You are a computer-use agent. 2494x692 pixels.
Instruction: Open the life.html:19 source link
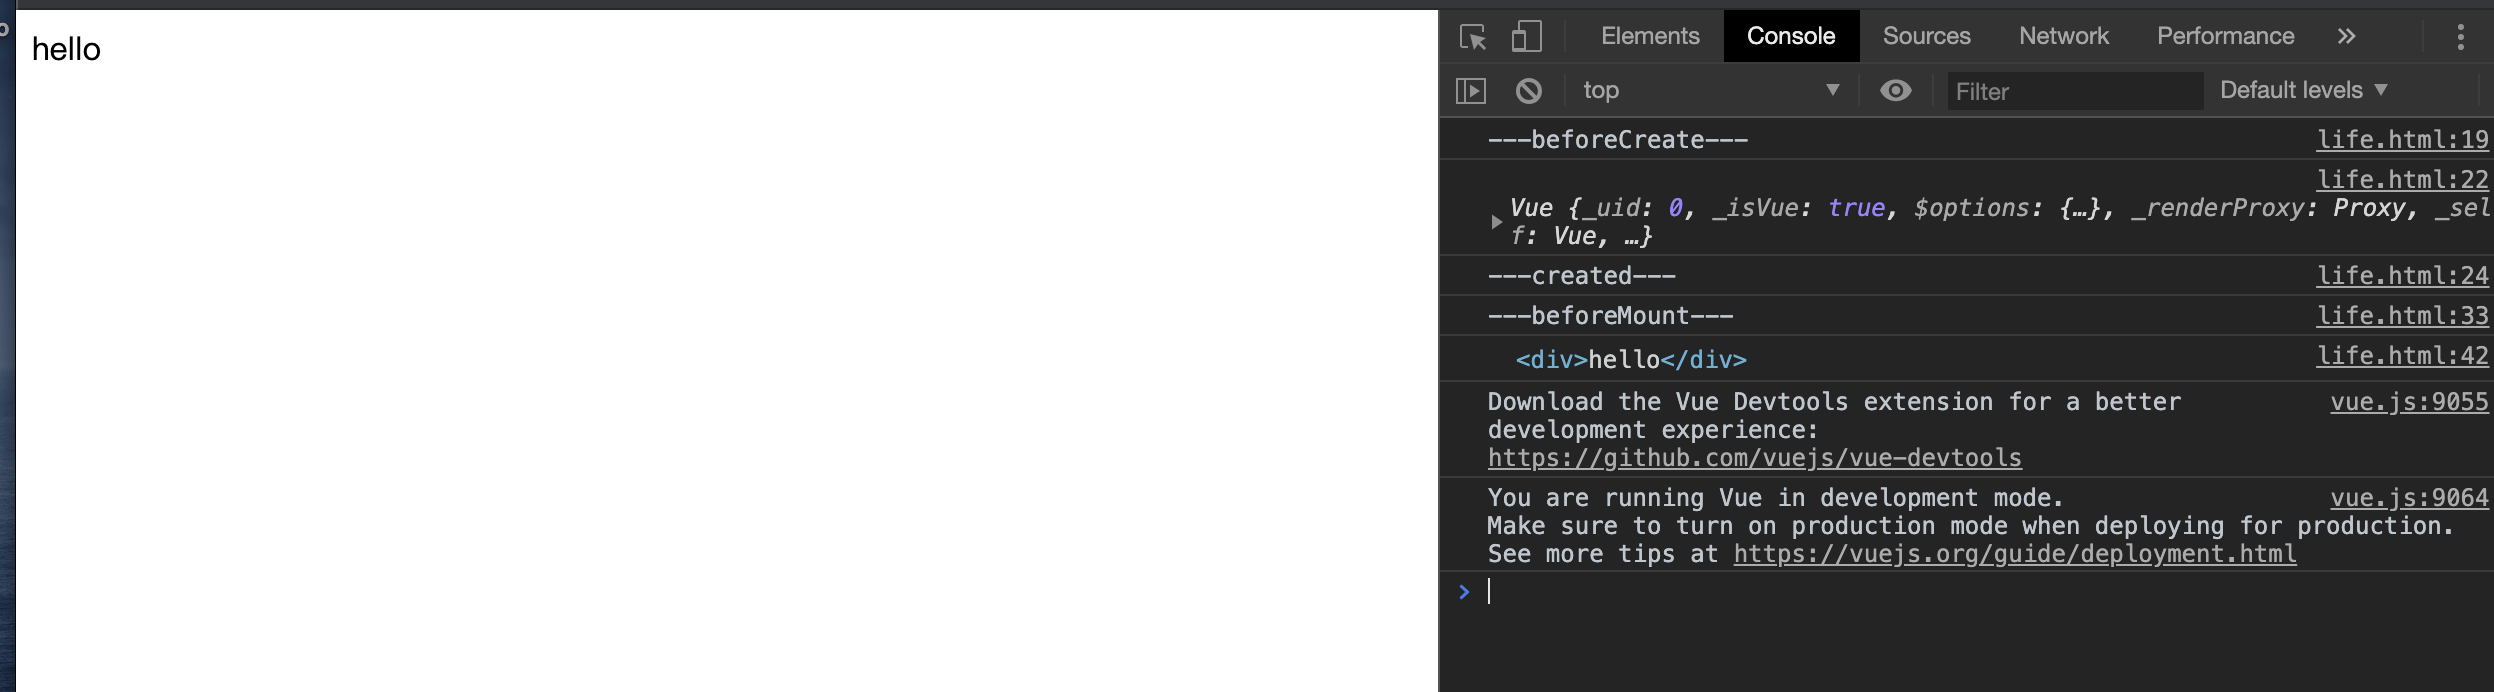click(x=2402, y=140)
